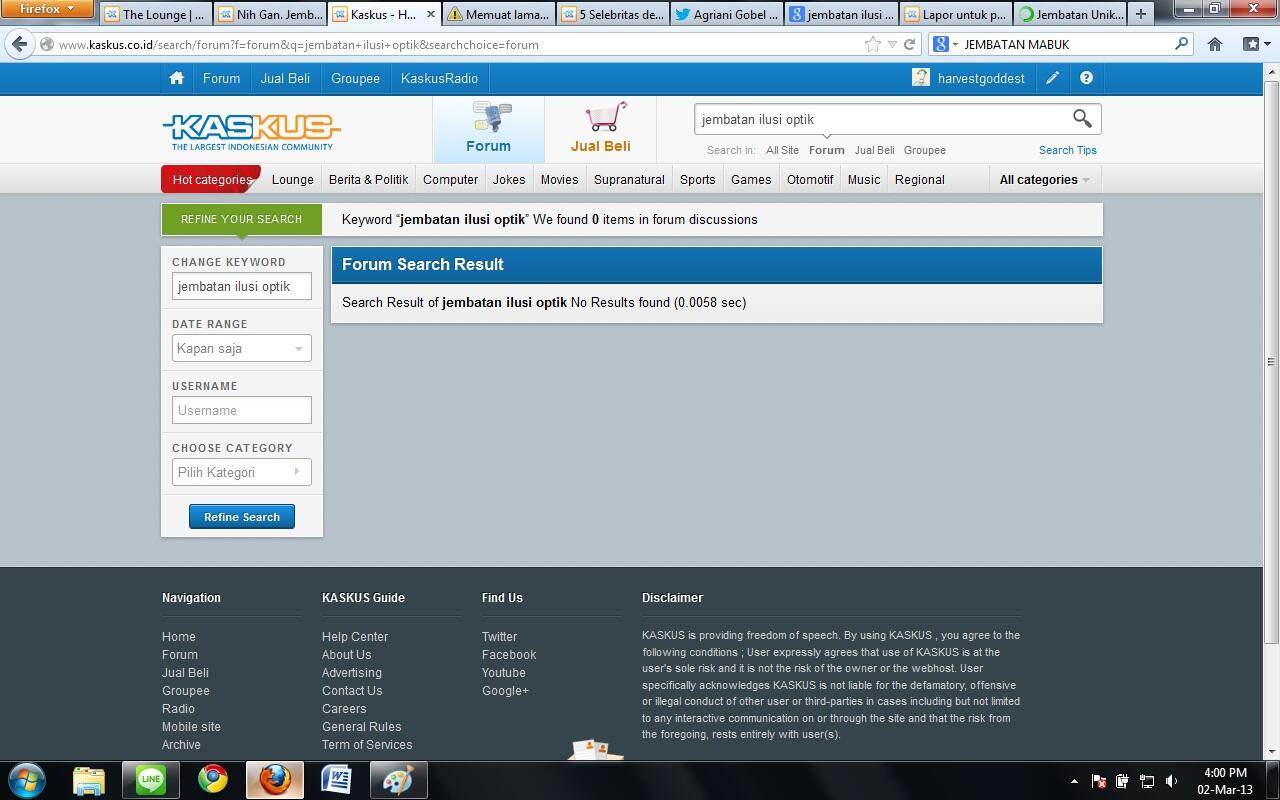The height and width of the screenshot is (800, 1280).
Task: Open Help Center footer link
Action: tap(355, 637)
